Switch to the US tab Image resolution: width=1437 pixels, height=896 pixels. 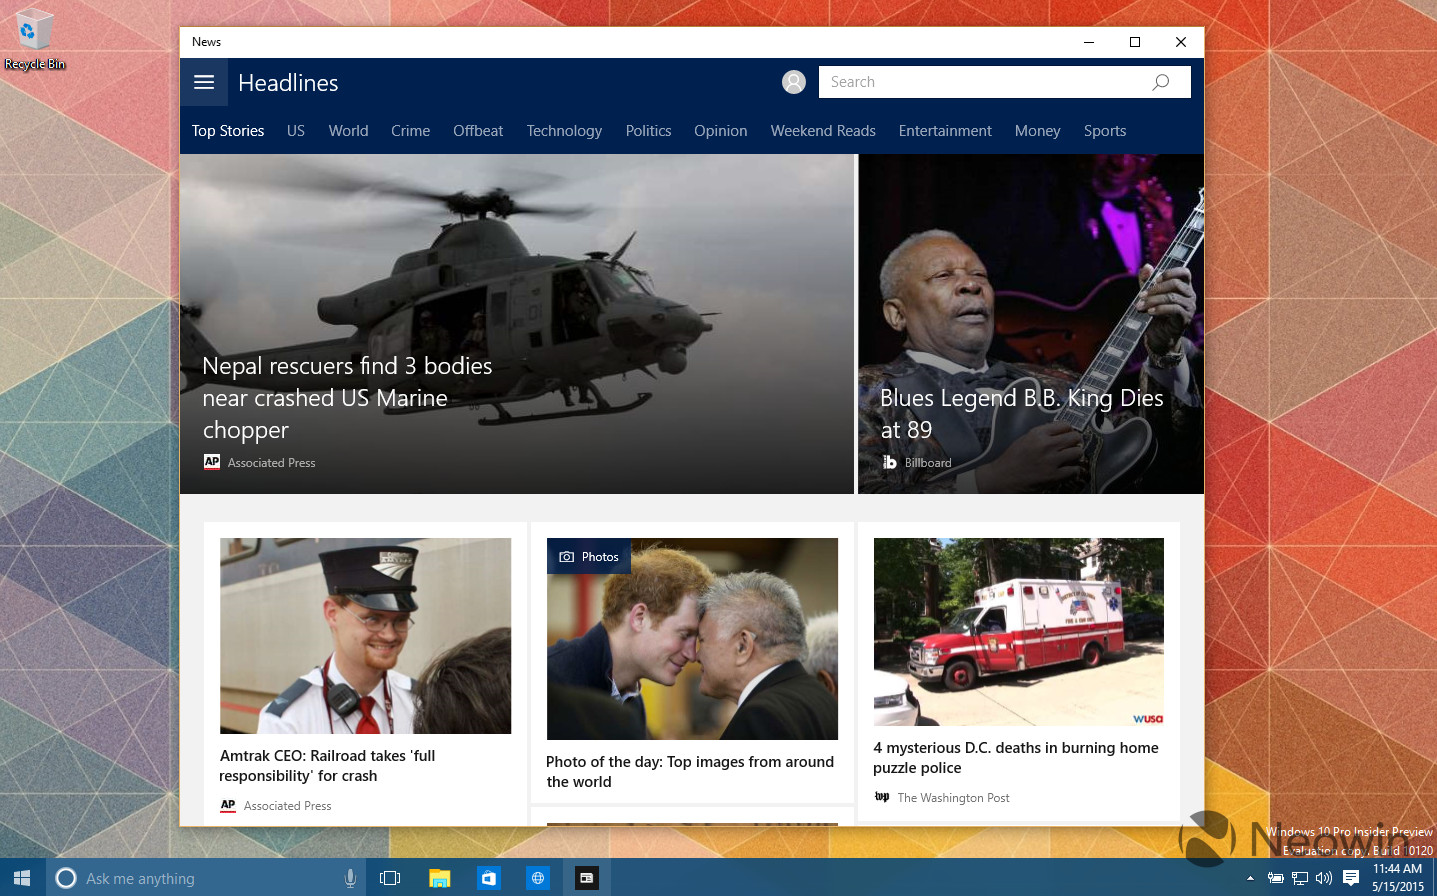click(296, 131)
